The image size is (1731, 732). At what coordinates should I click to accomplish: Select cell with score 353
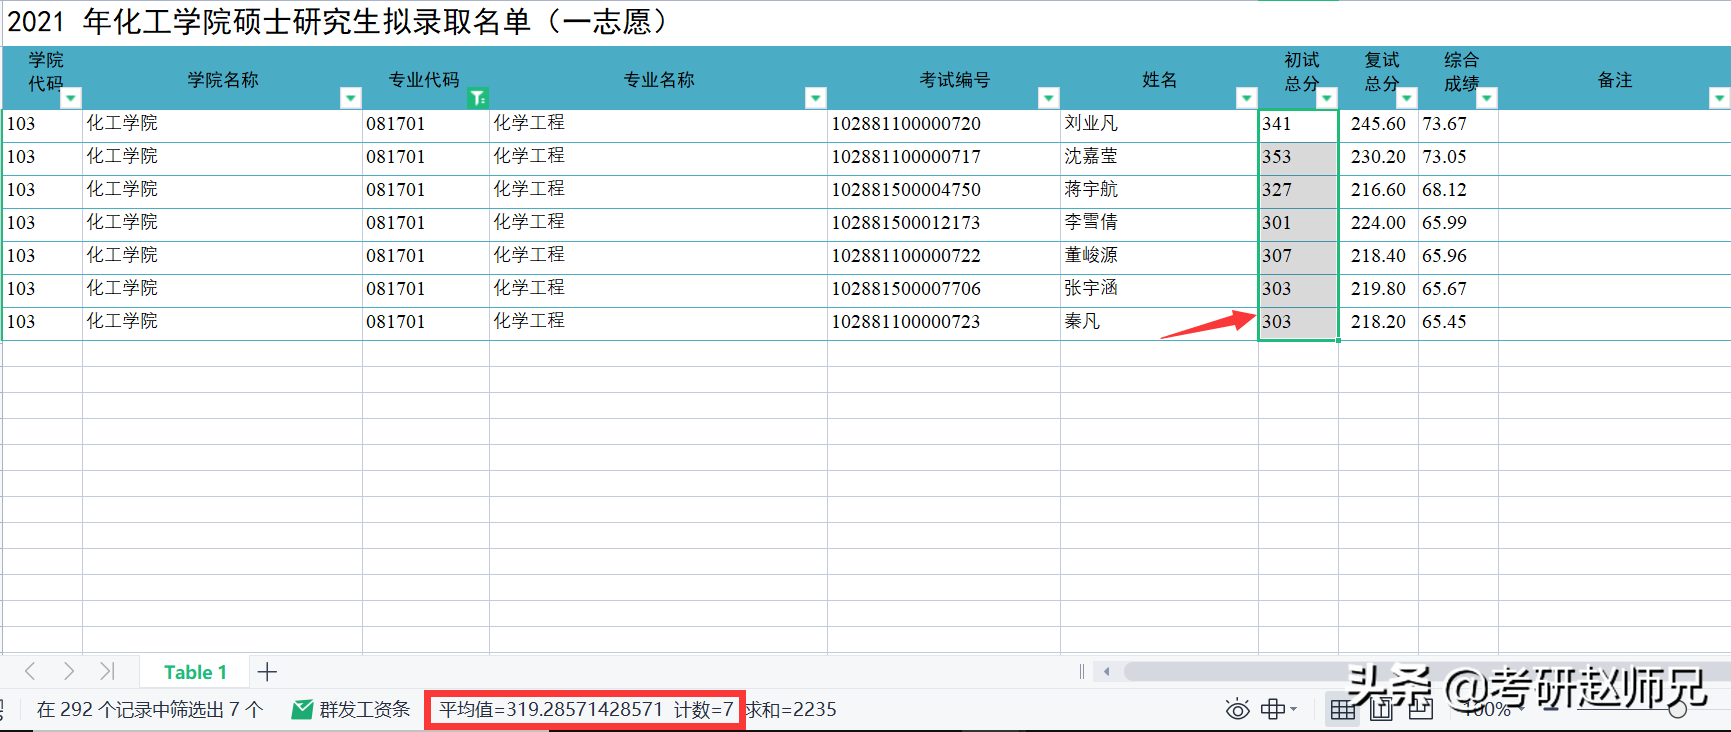click(x=1298, y=157)
